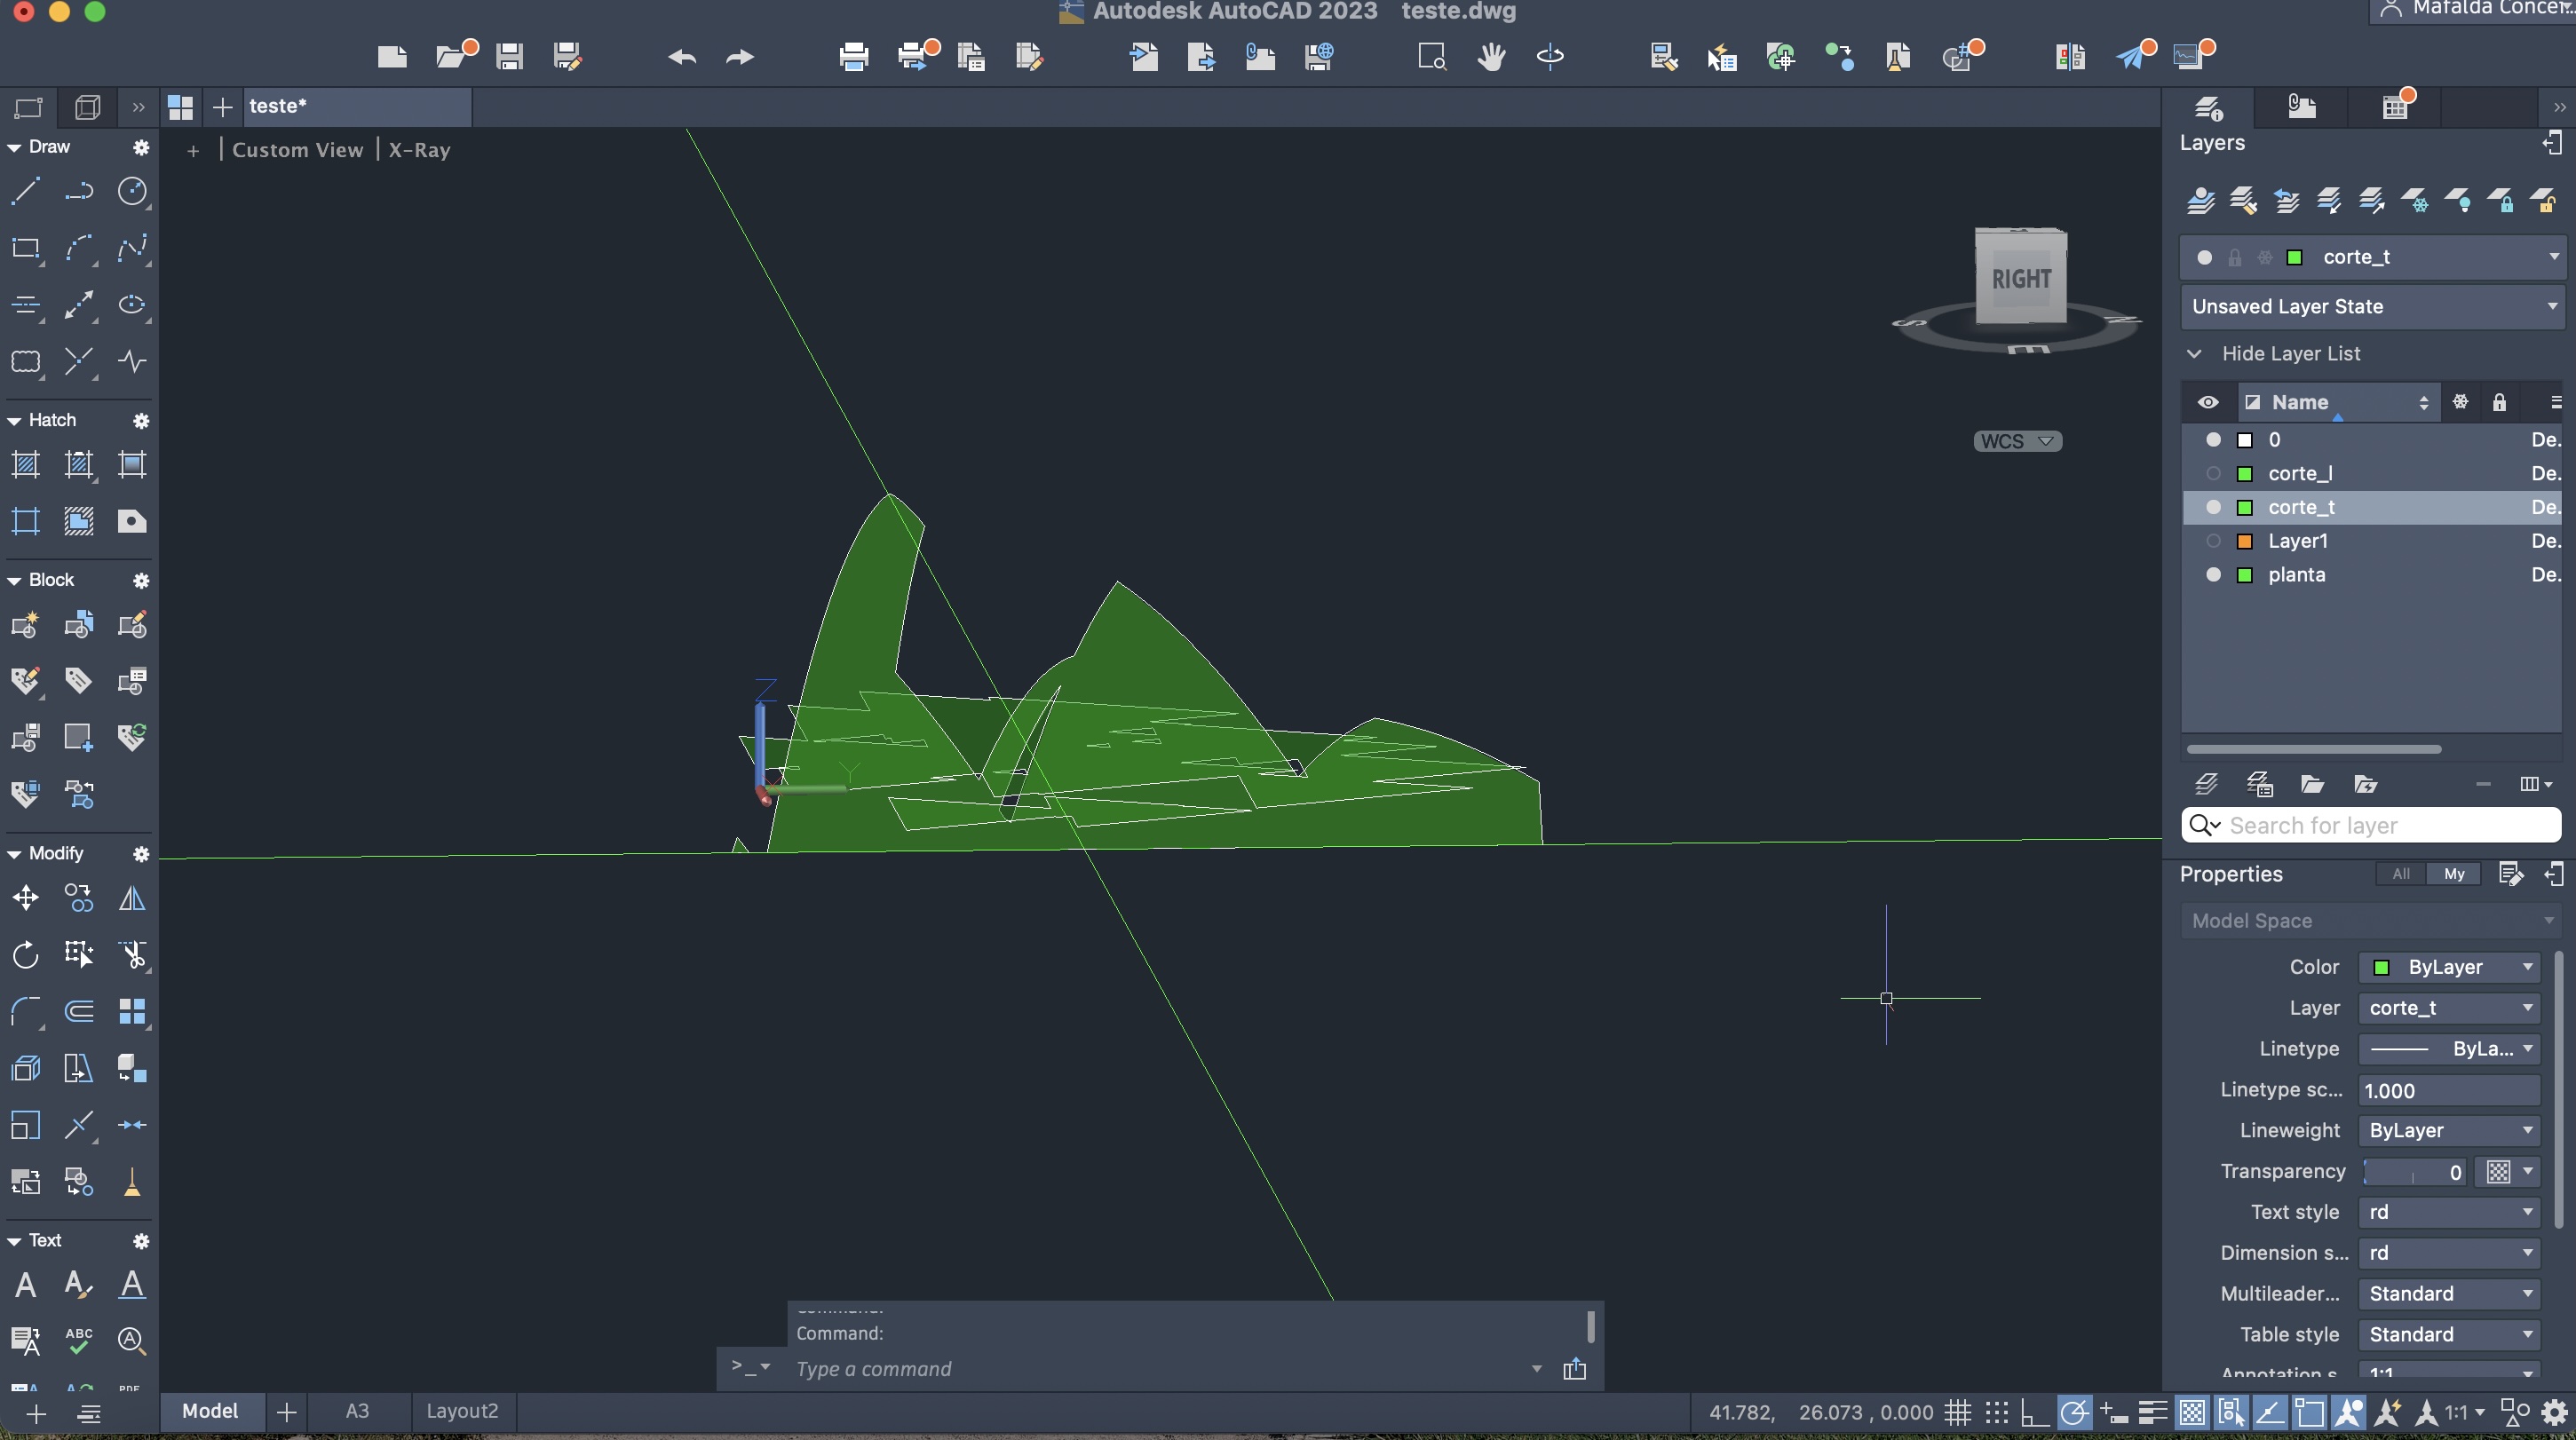Click the X-Ray visual style label

point(419,150)
